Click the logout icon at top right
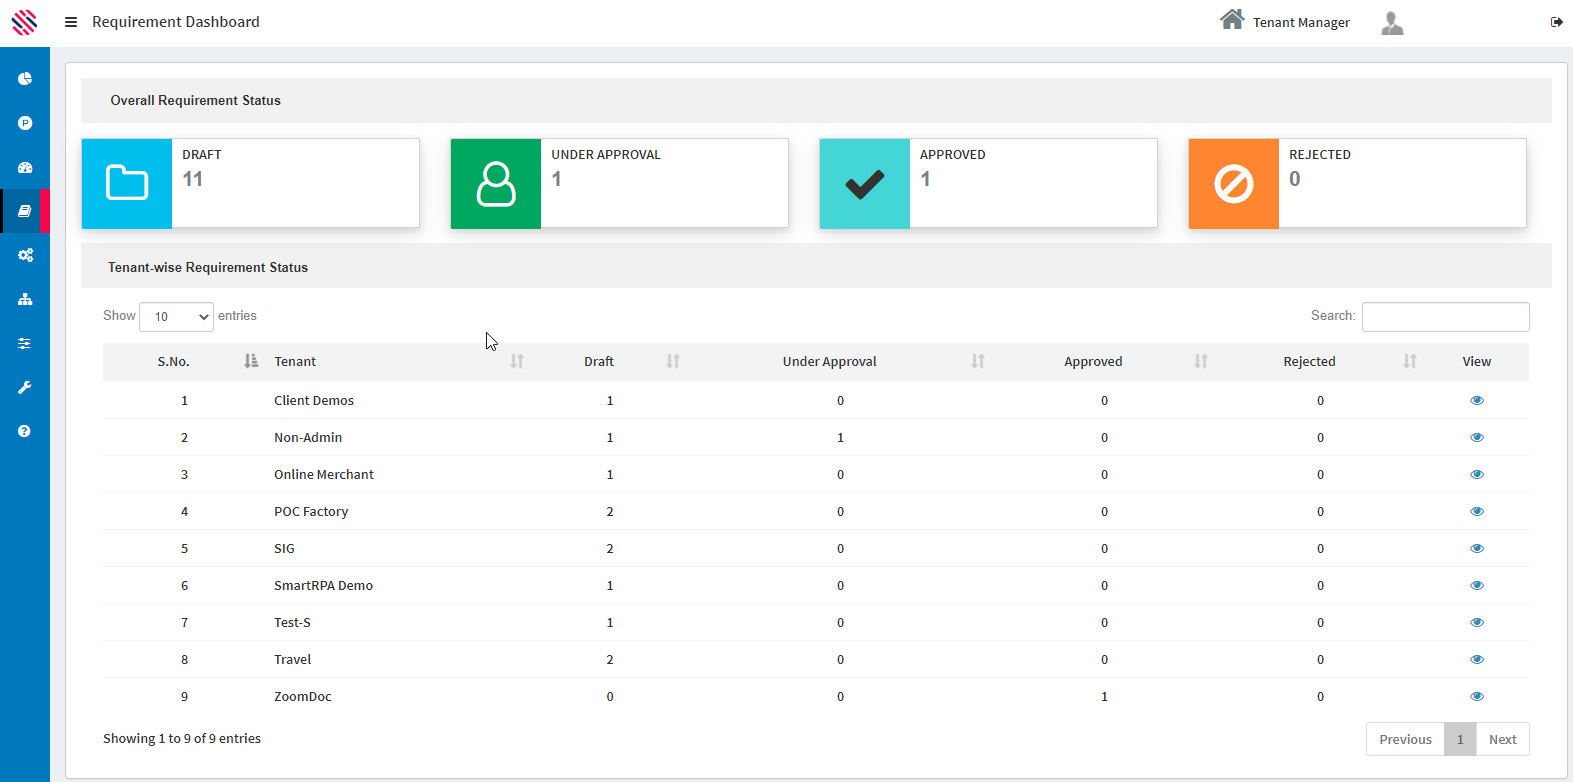Viewport: 1573px width, 782px height. [x=1556, y=22]
